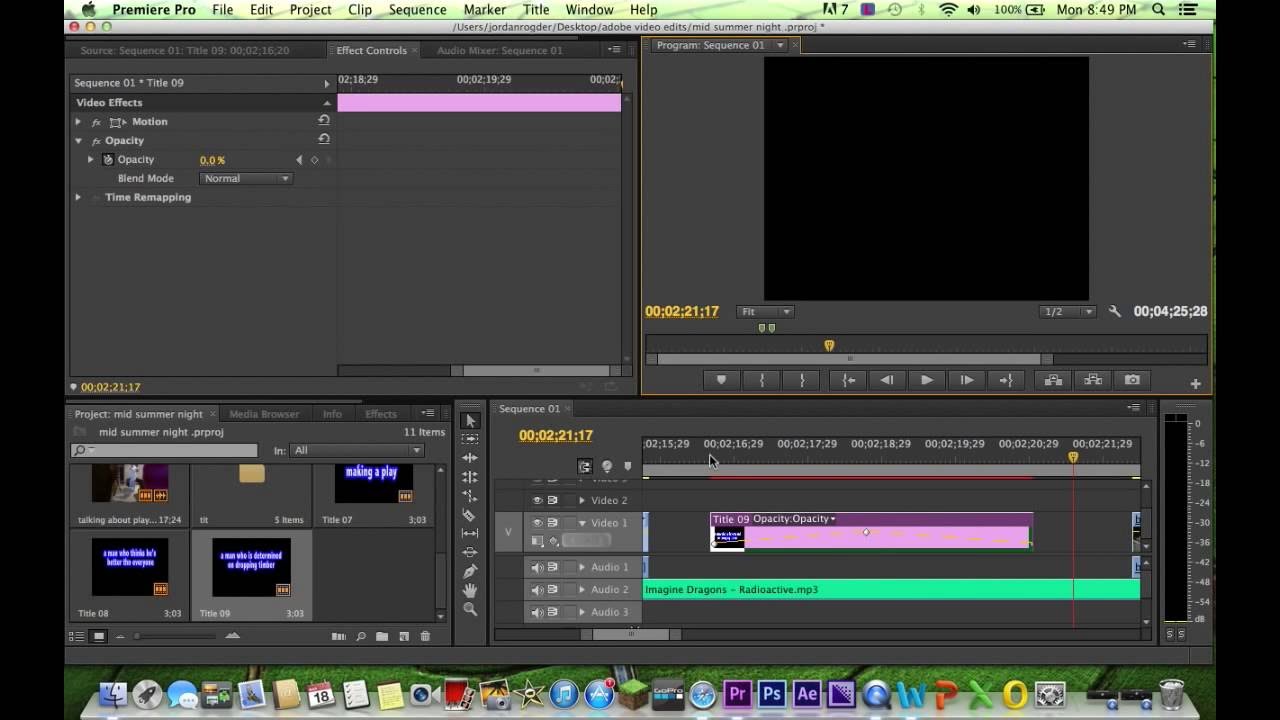Activate the Hand tool
The image size is (1280, 720).
click(x=470, y=590)
